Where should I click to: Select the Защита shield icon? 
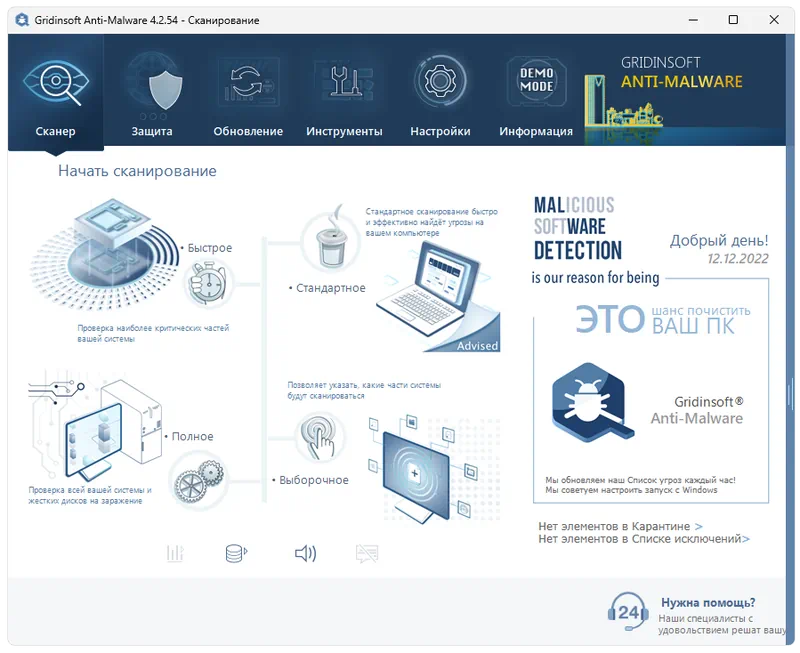165,90
